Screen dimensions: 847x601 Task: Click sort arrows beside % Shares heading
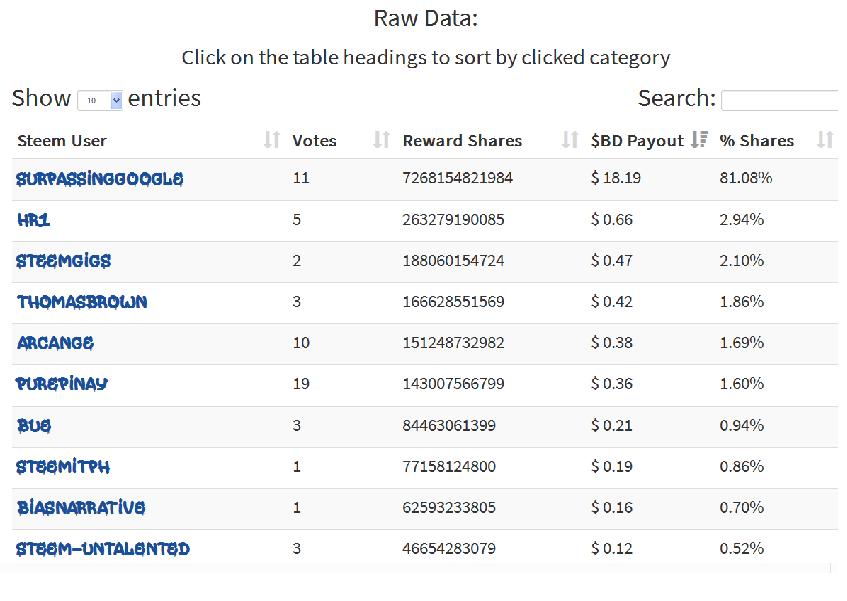pos(825,140)
